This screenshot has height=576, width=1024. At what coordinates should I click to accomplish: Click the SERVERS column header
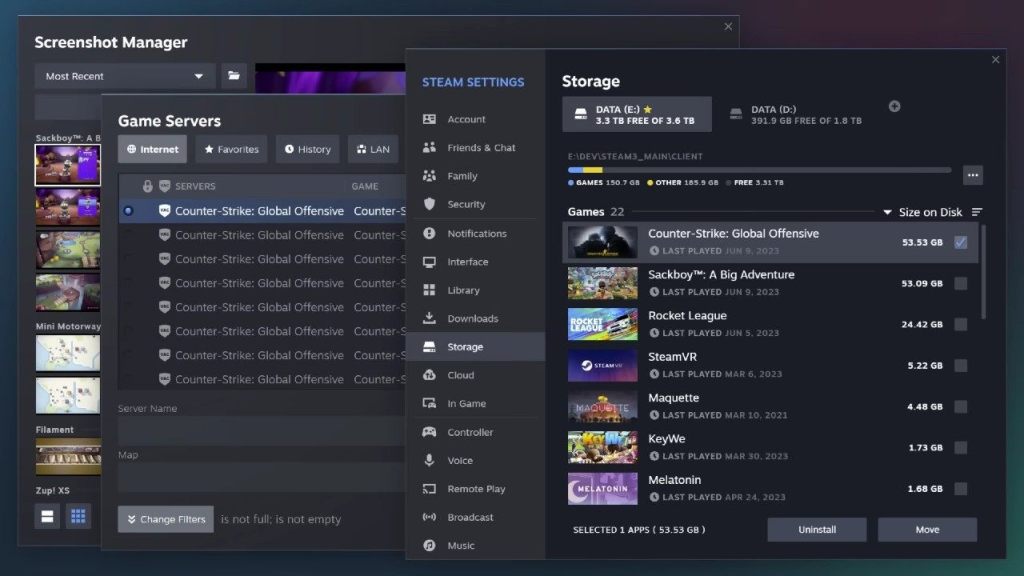pos(195,186)
